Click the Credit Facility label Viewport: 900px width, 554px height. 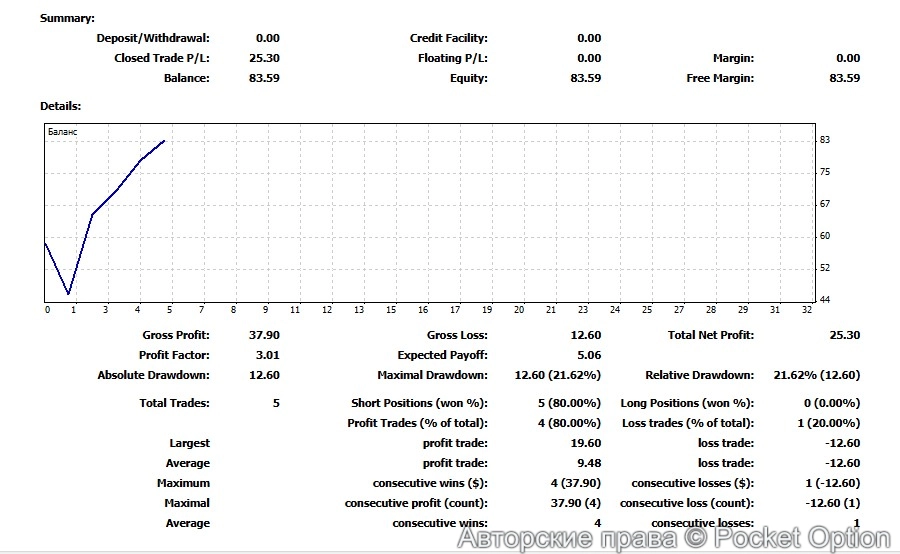(x=448, y=38)
